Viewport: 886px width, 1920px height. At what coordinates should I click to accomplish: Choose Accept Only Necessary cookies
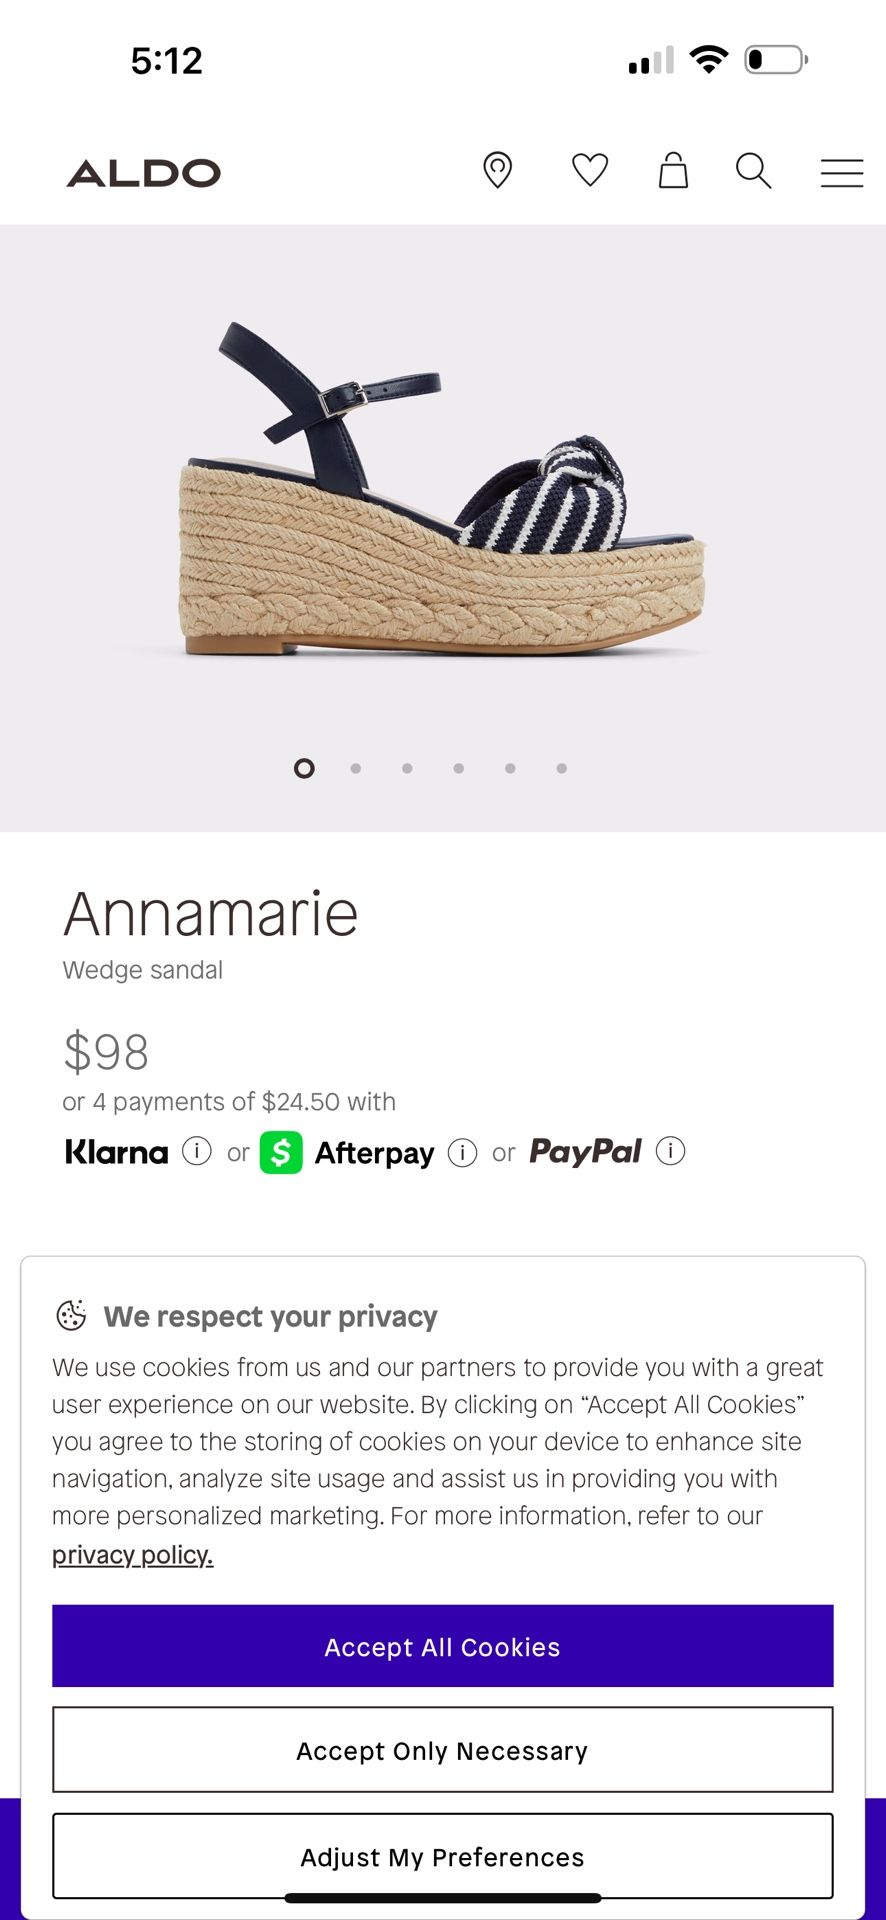point(443,1751)
